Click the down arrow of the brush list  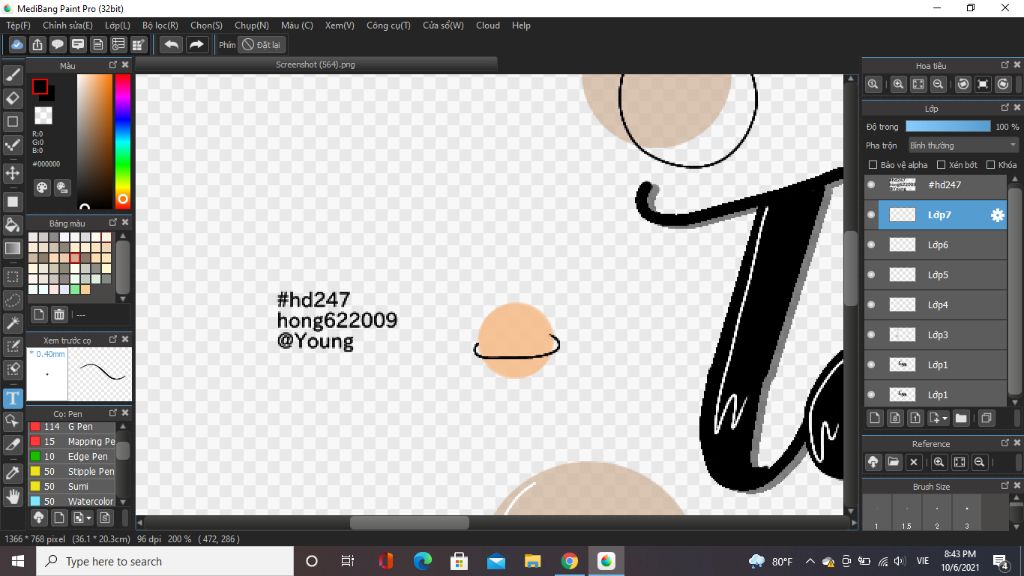point(123,502)
